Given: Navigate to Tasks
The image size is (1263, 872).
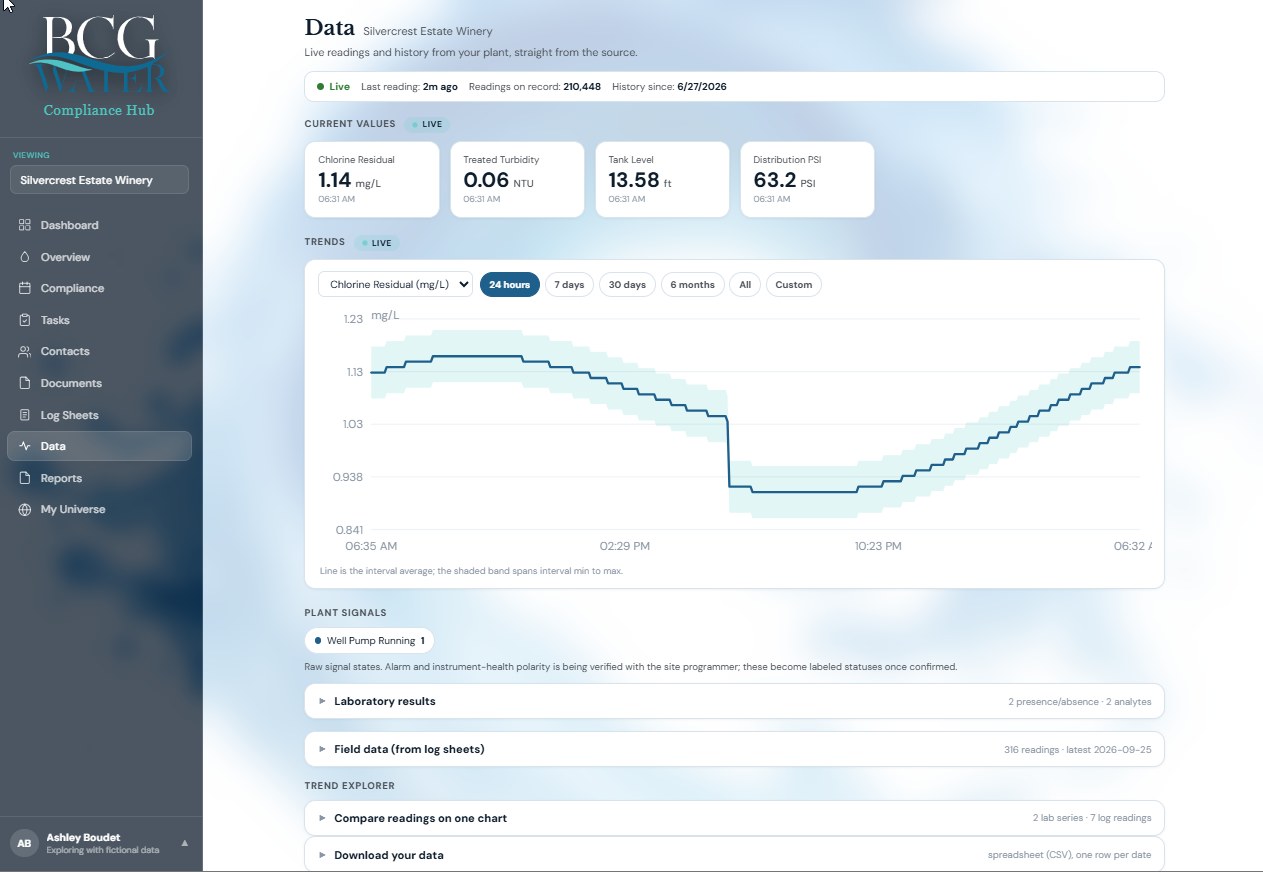Looking at the screenshot, I should 99,320.
